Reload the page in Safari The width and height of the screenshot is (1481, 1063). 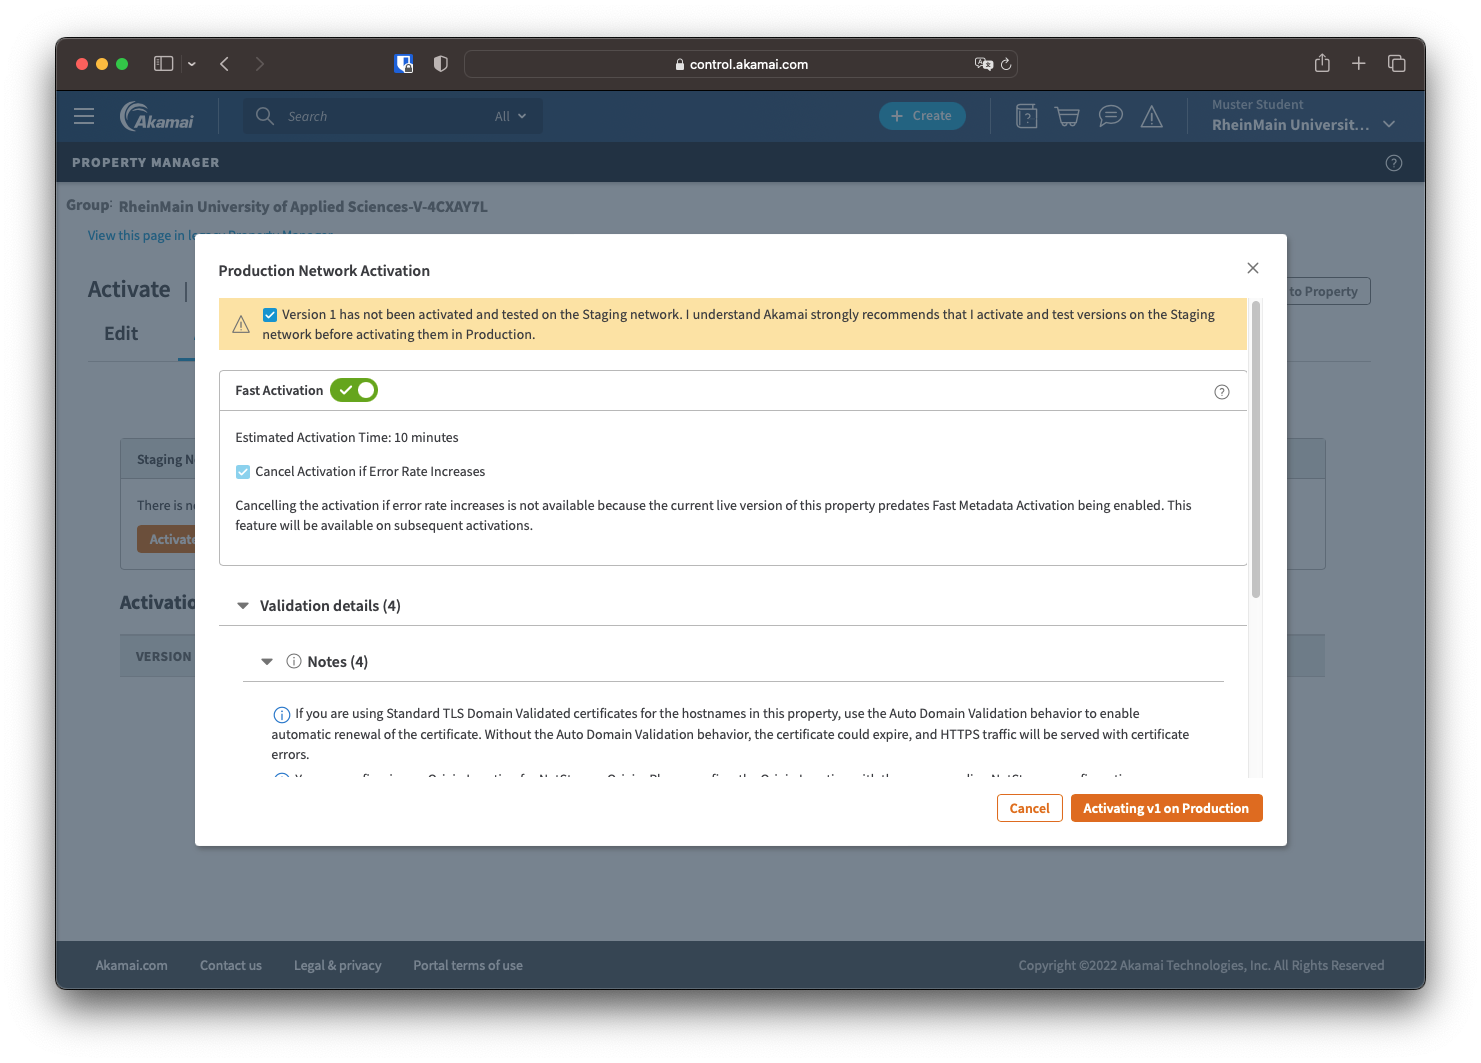pyautogui.click(x=1006, y=64)
